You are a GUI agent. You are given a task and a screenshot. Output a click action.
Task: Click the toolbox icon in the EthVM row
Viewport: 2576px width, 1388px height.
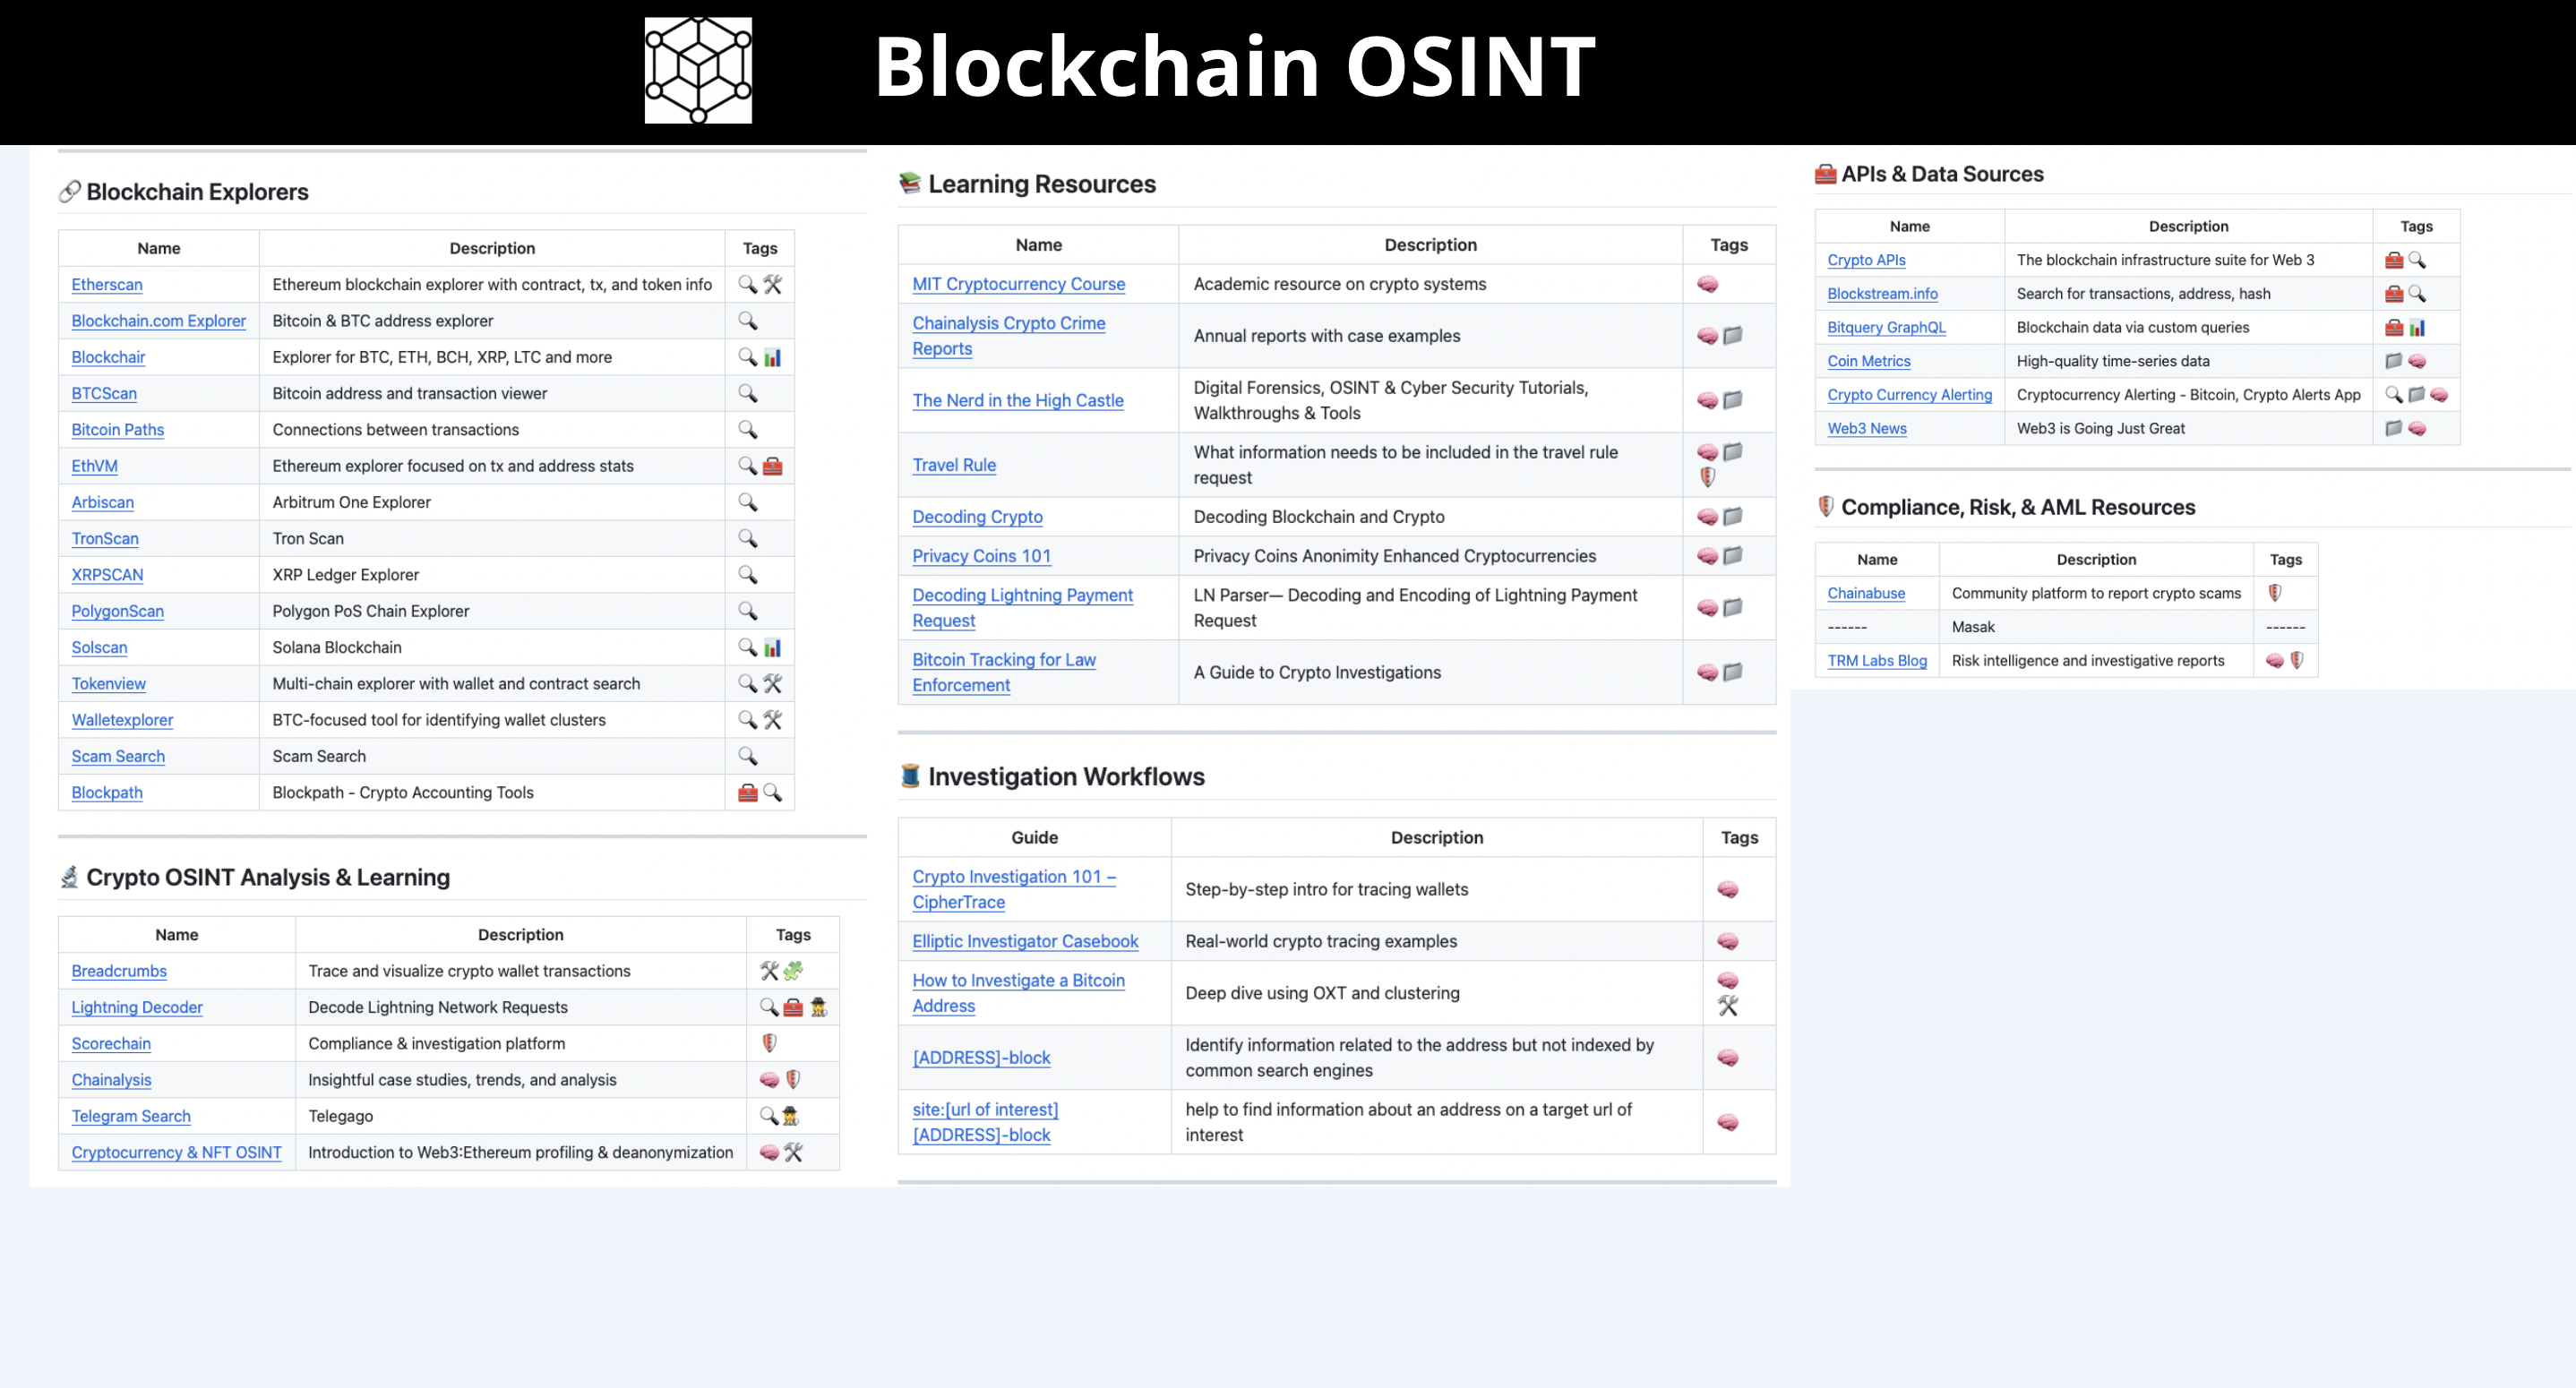click(773, 466)
